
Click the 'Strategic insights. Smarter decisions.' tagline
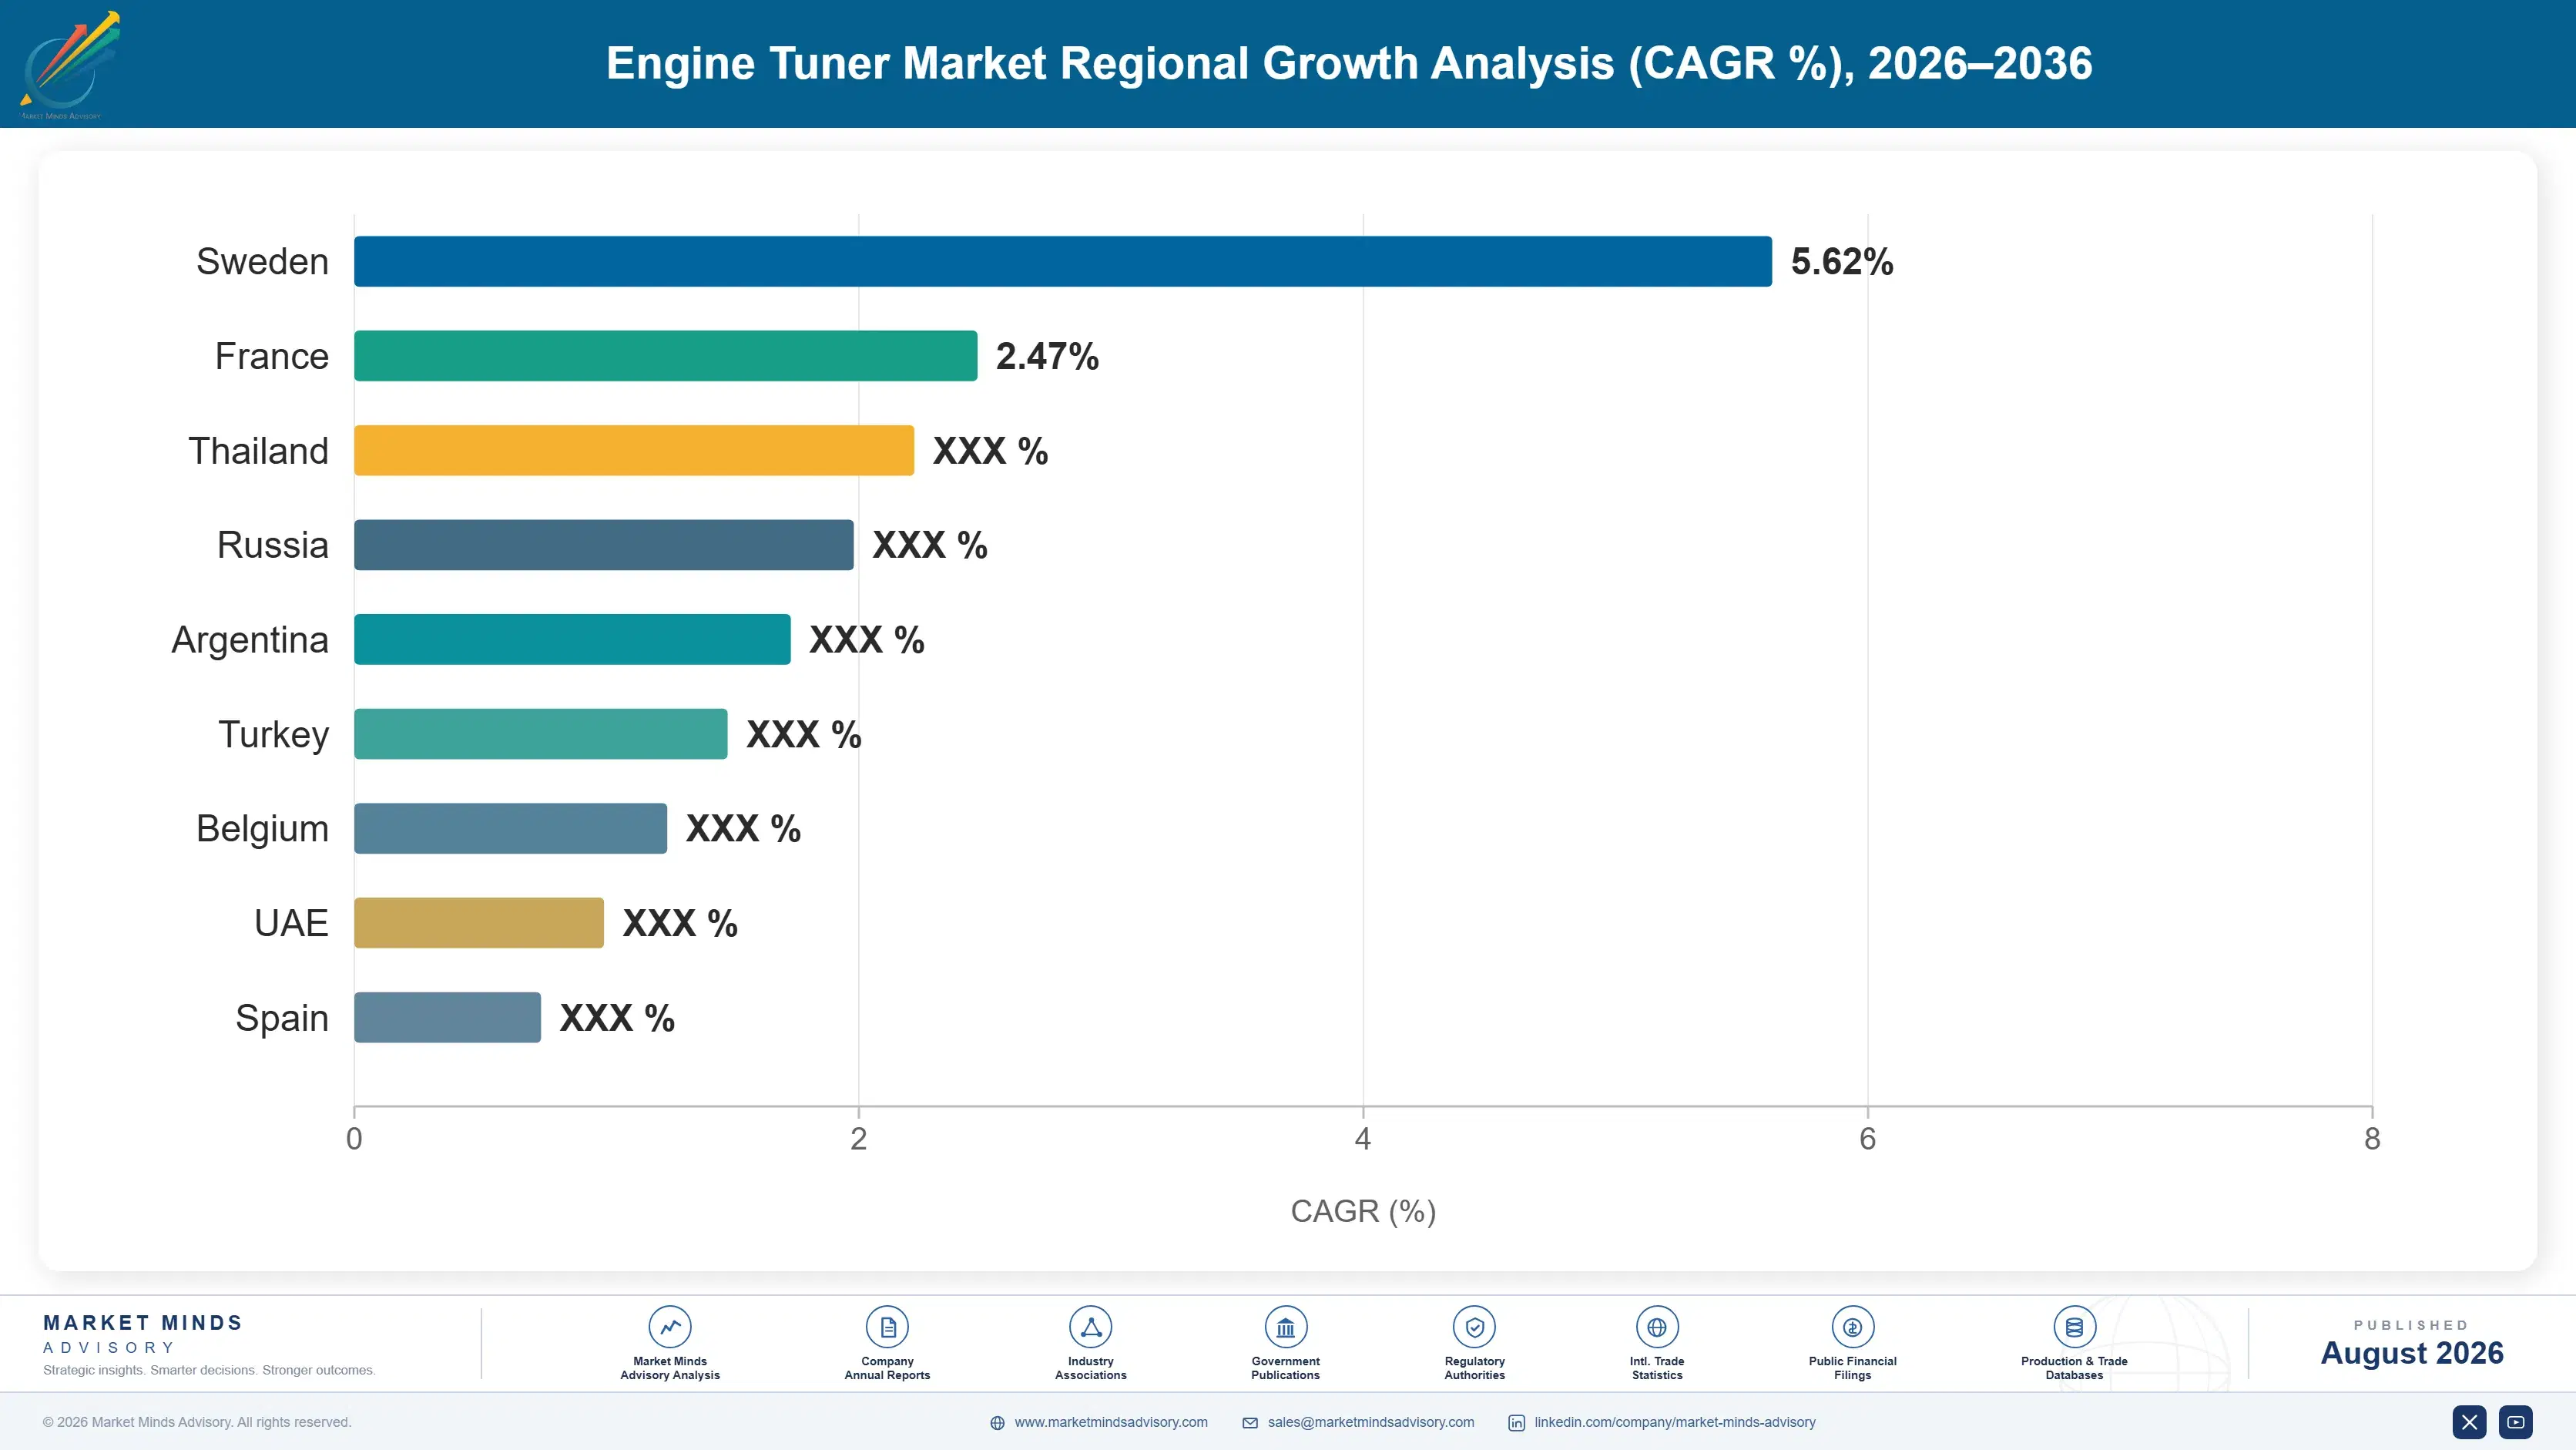tap(209, 1370)
